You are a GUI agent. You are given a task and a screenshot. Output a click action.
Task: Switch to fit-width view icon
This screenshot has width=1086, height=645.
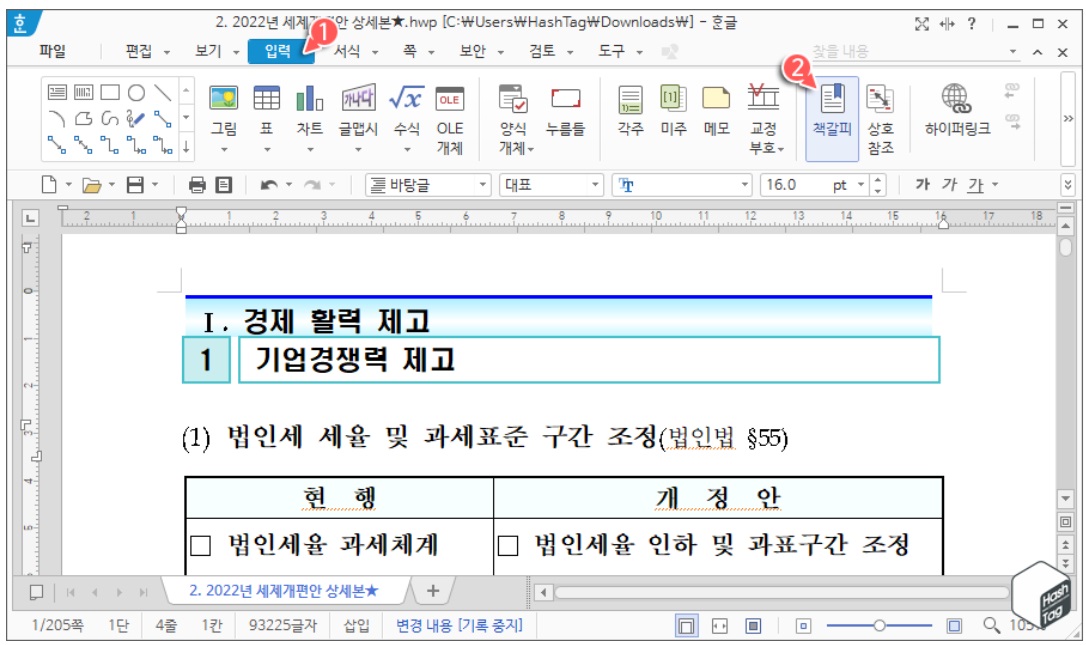click(720, 626)
